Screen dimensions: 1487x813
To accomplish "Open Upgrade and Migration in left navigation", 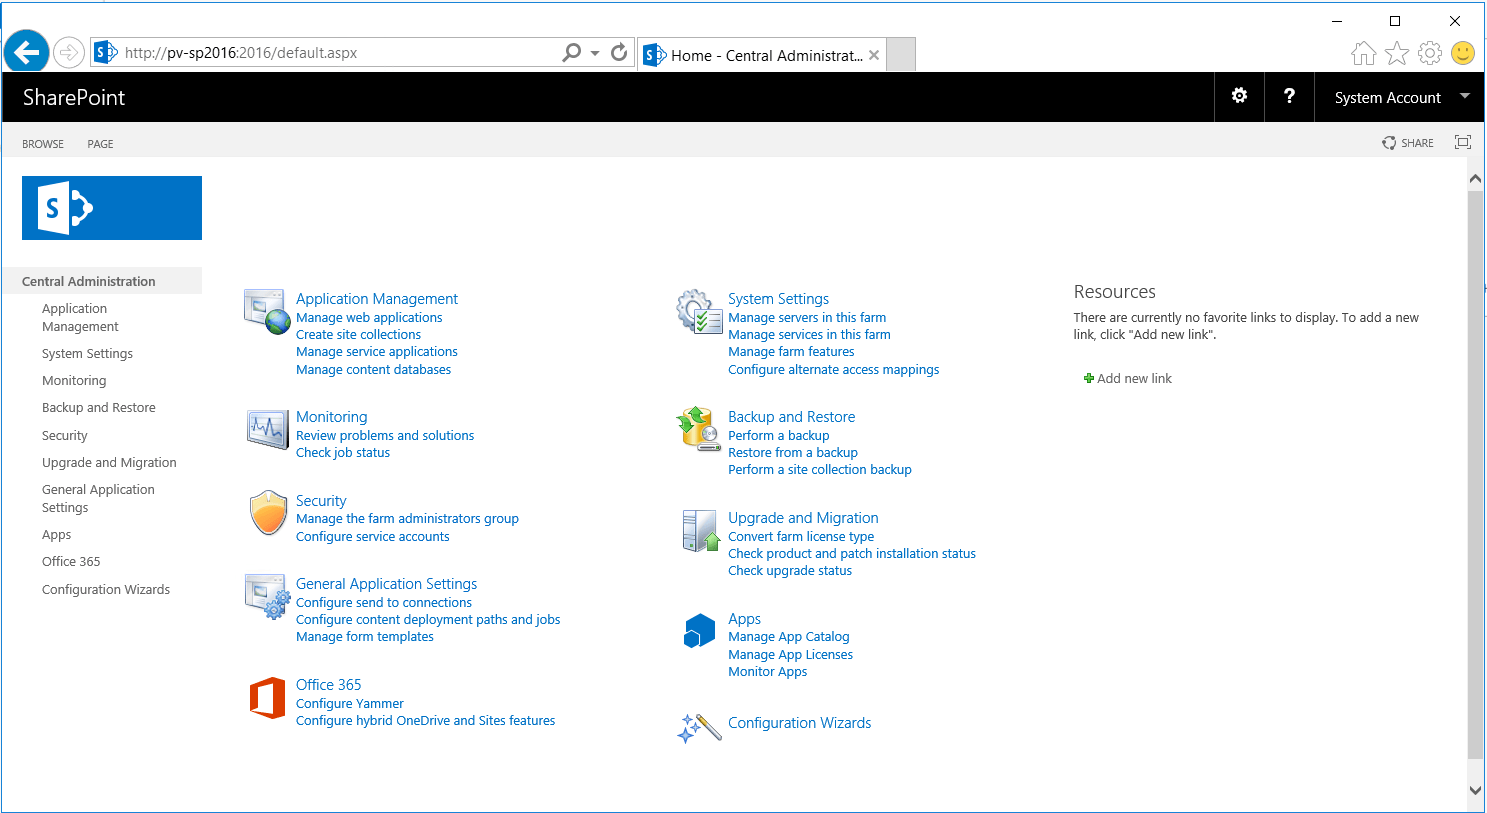I will (109, 462).
